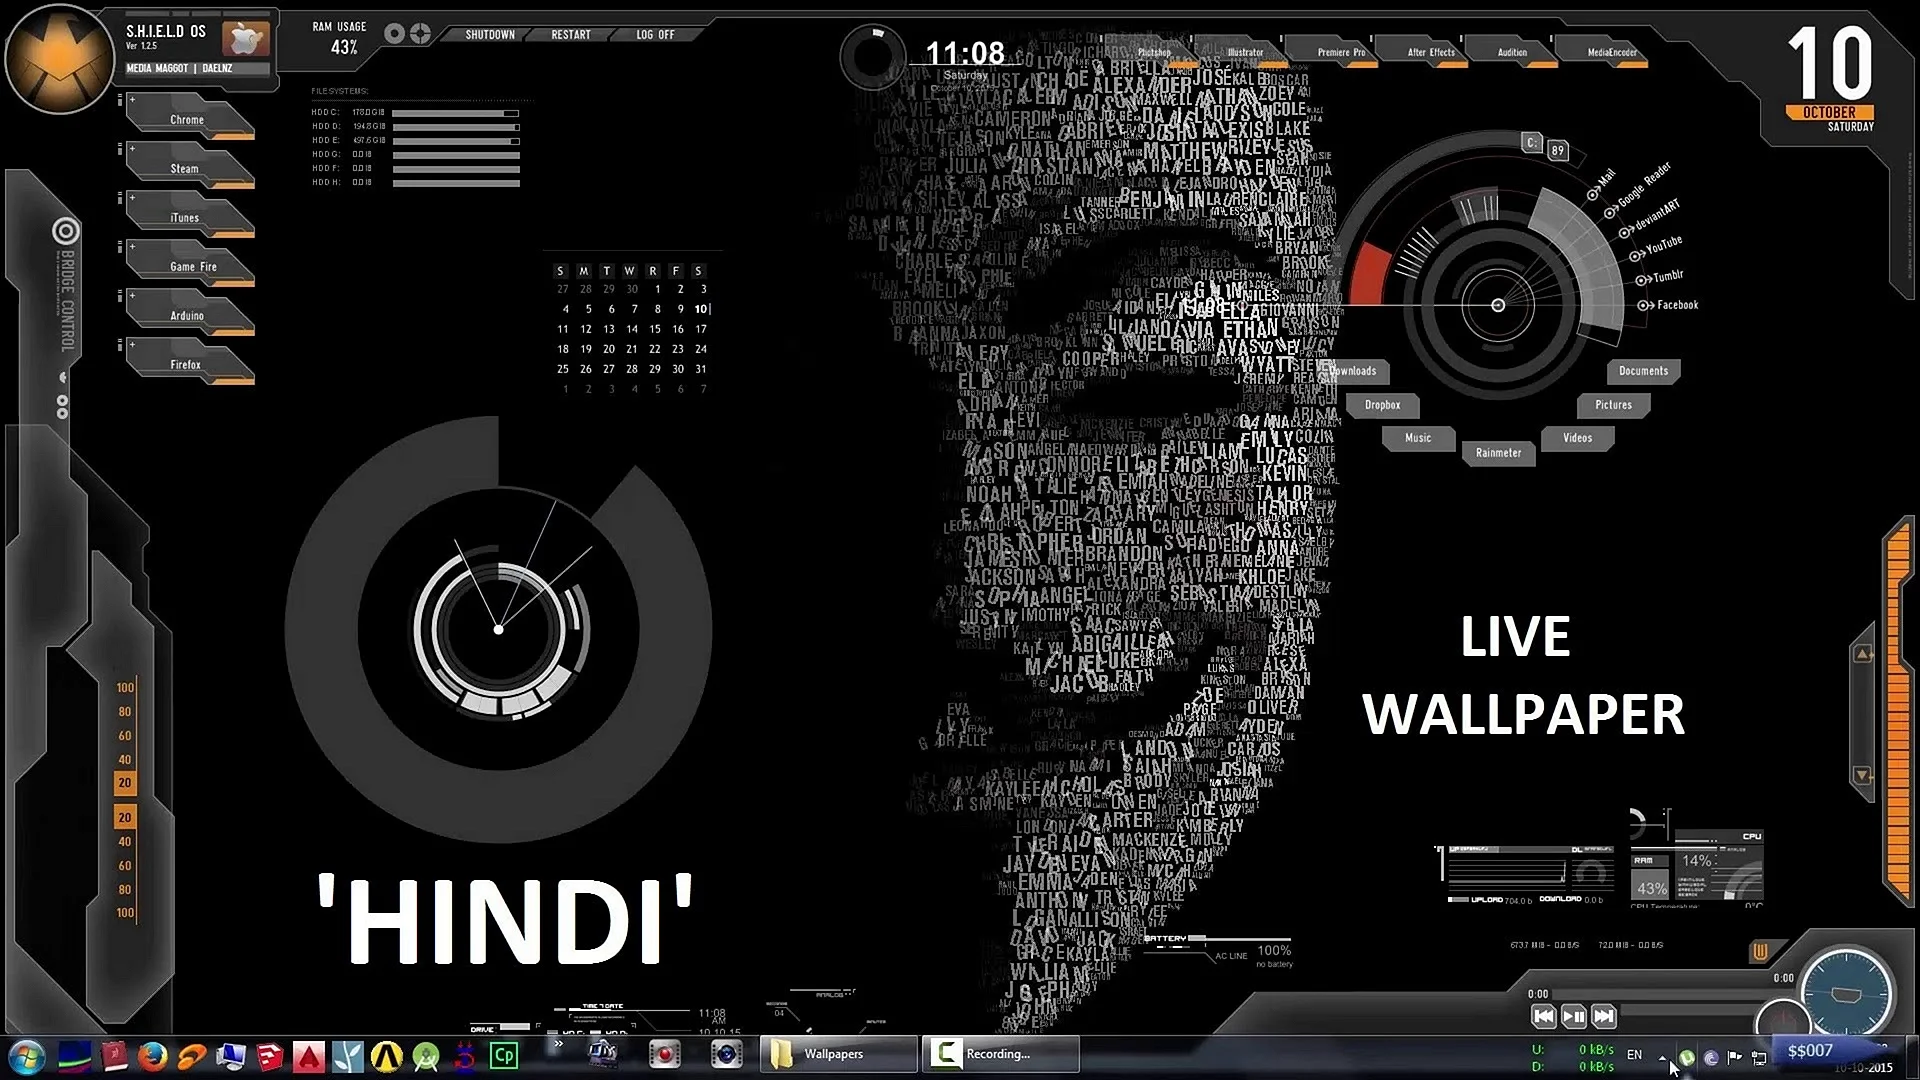Open the red book icon in taskbar

[114, 1056]
